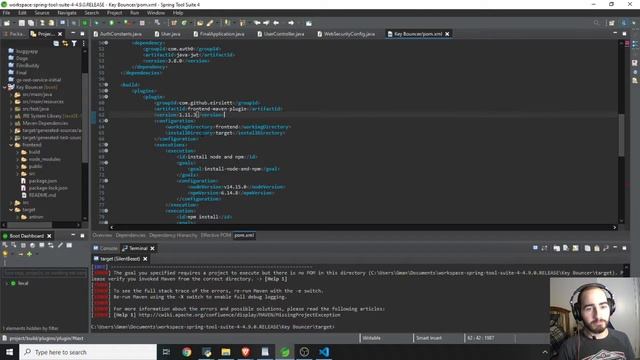The image size is (640, 360).
Task: Collapse the frontend folder
Action: click(x=11, y=145)
